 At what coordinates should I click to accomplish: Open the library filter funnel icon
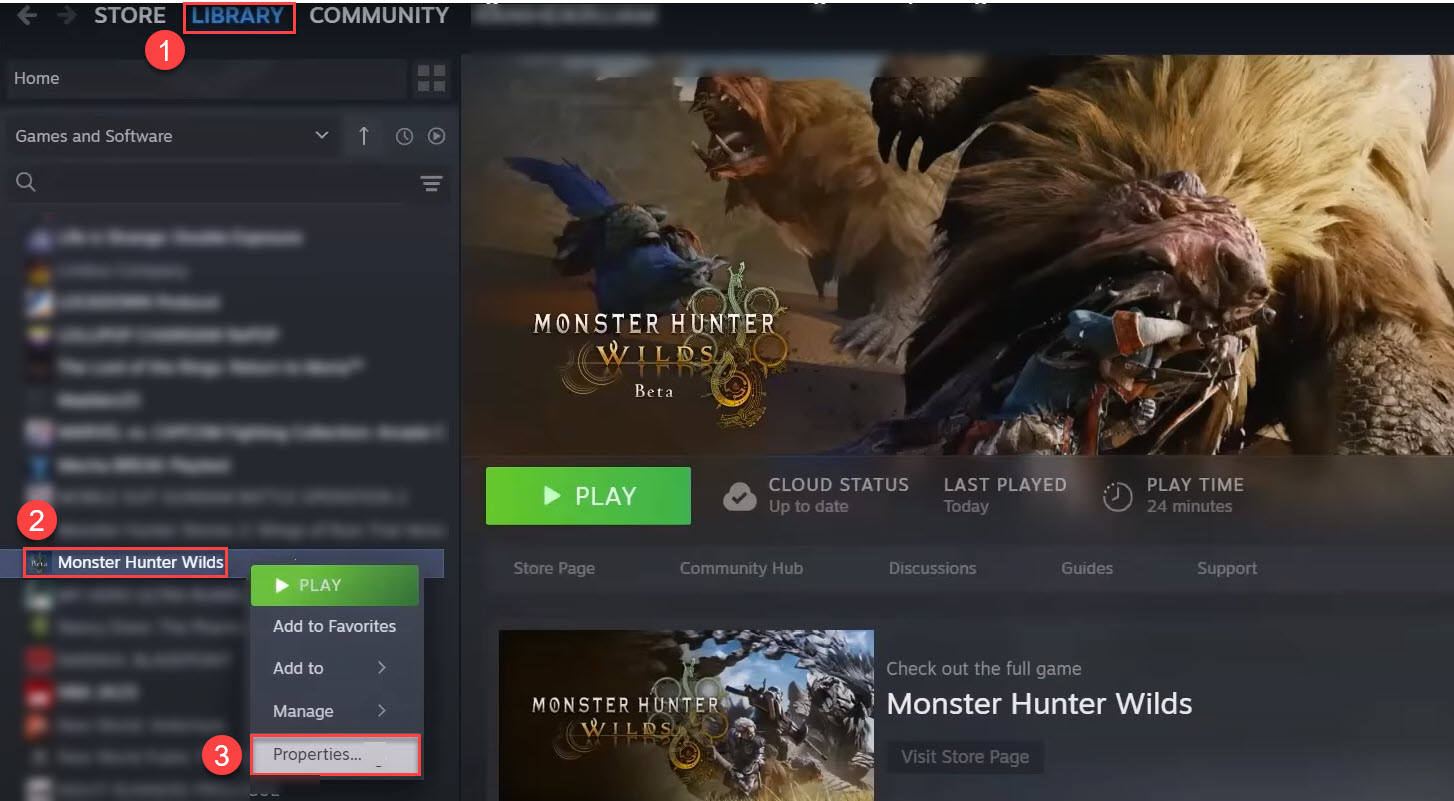[x=431, y=184]
